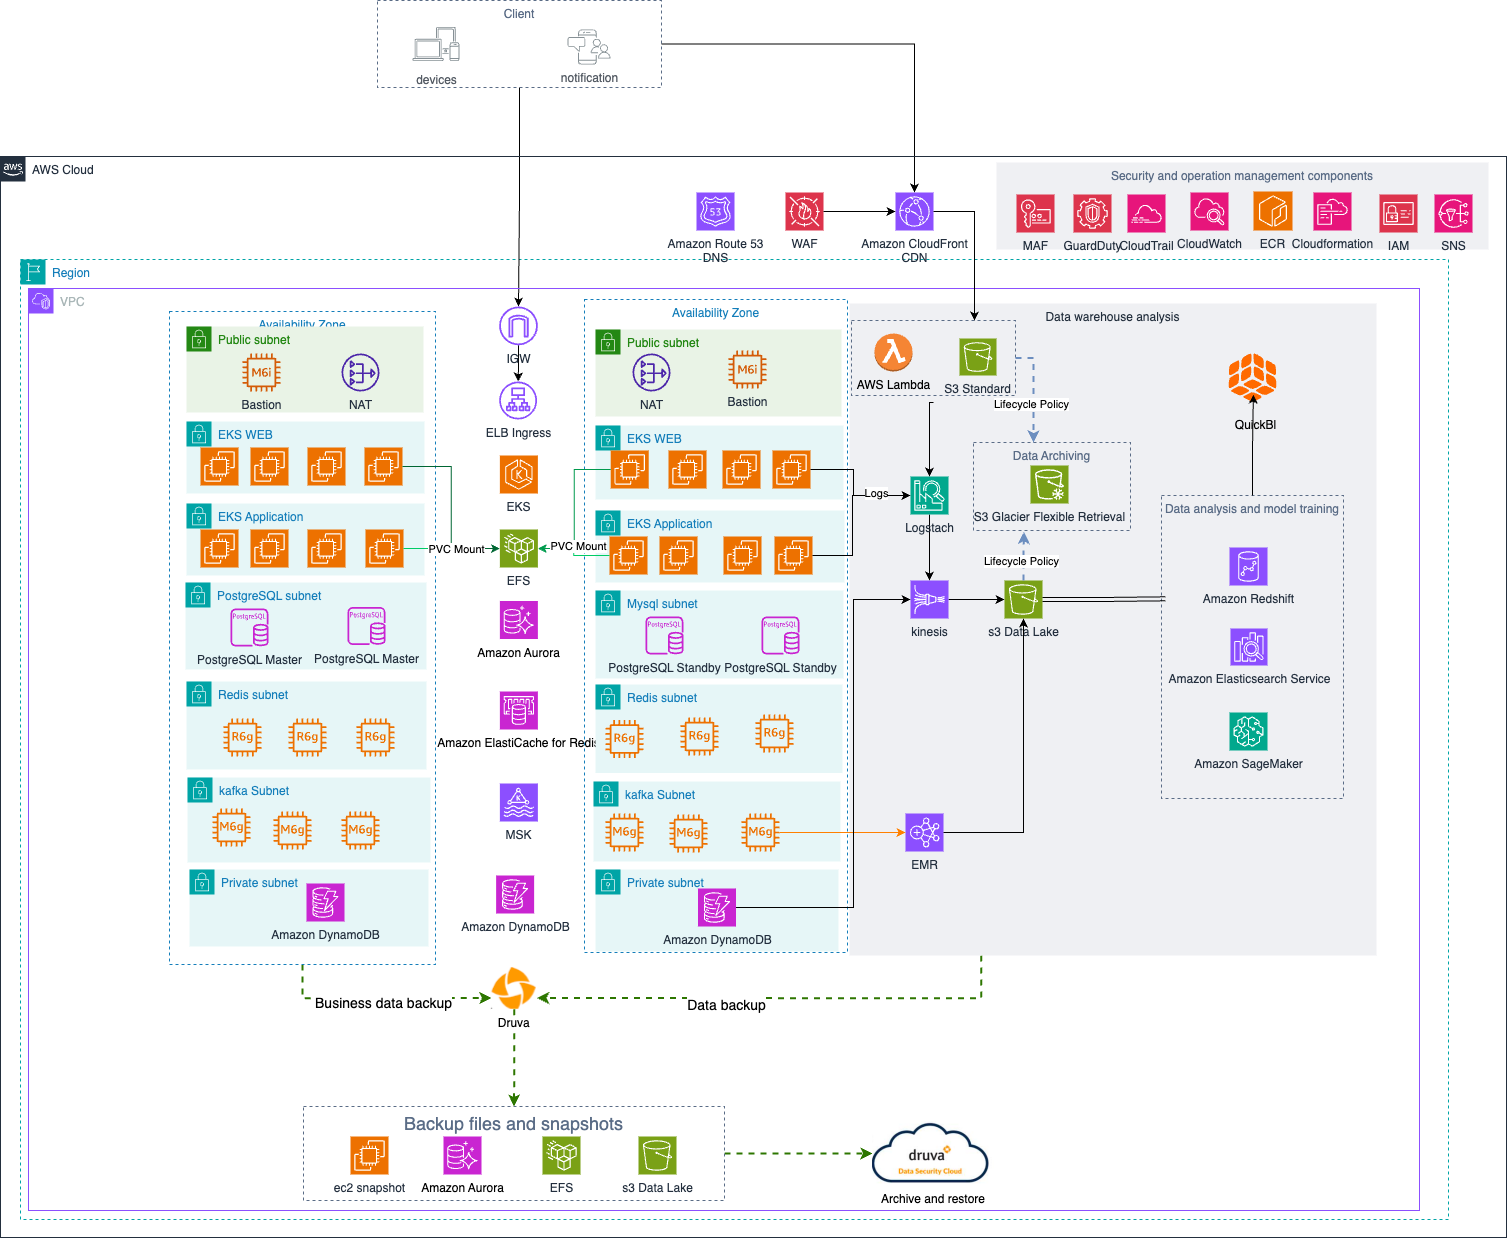
Task: Select the central EKS icon
Action: coord(518,475)
